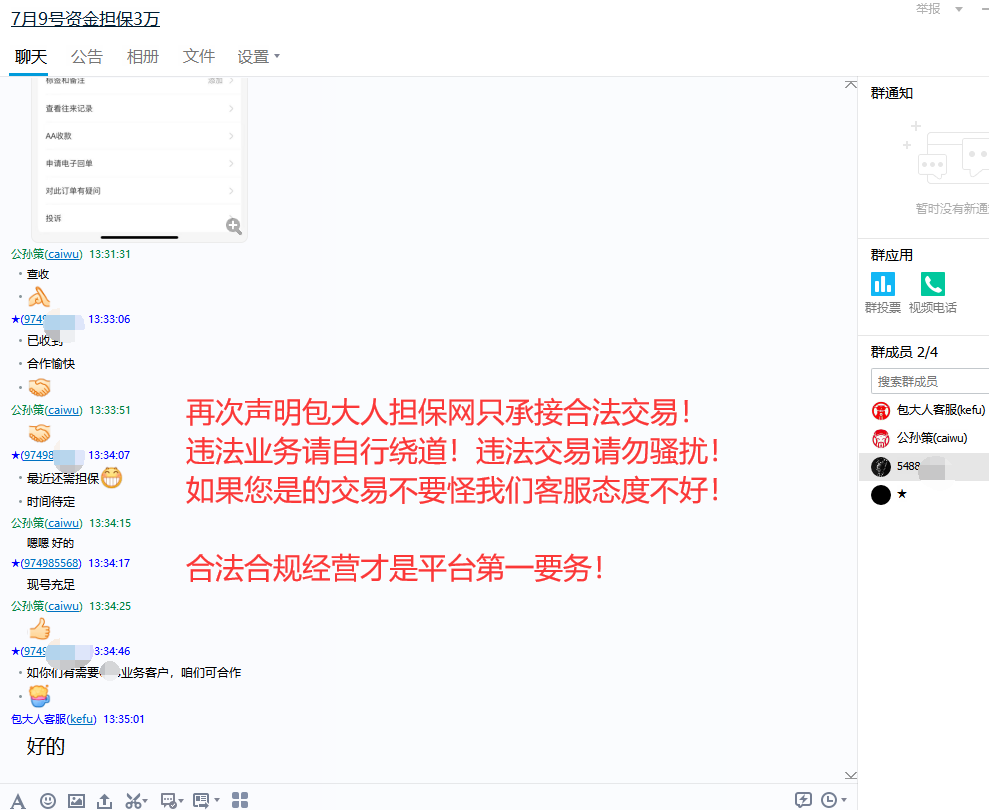
Task: Open the font formatting tool
Action: [18, 800]
